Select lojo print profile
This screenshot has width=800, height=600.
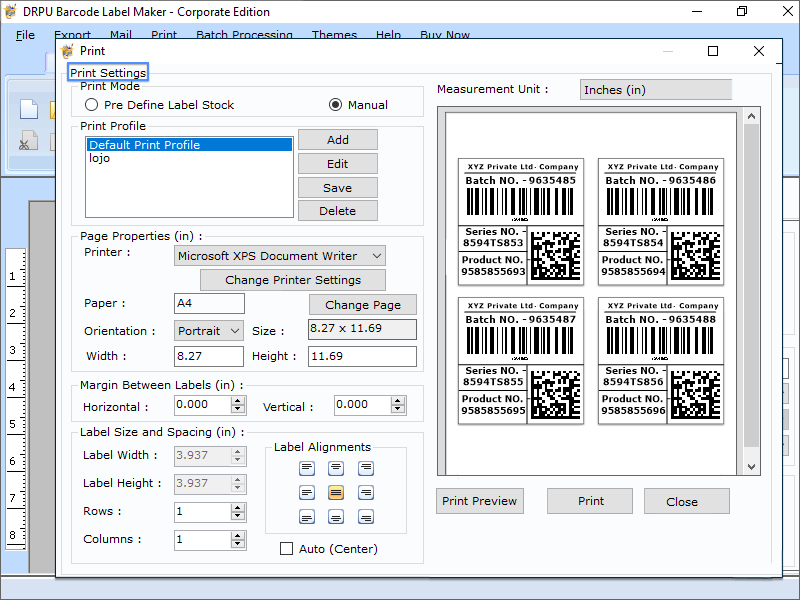(x=189, y=158)
